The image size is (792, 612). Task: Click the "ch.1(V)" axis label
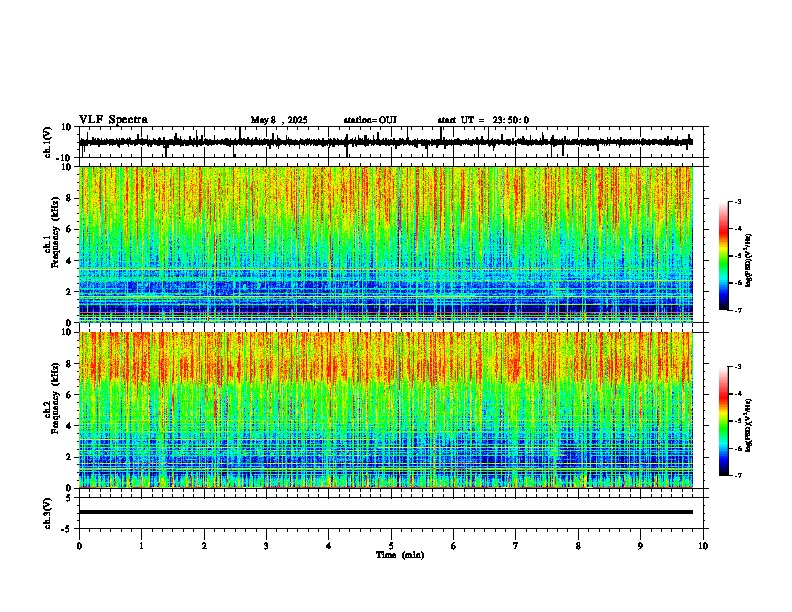point(48,142)
